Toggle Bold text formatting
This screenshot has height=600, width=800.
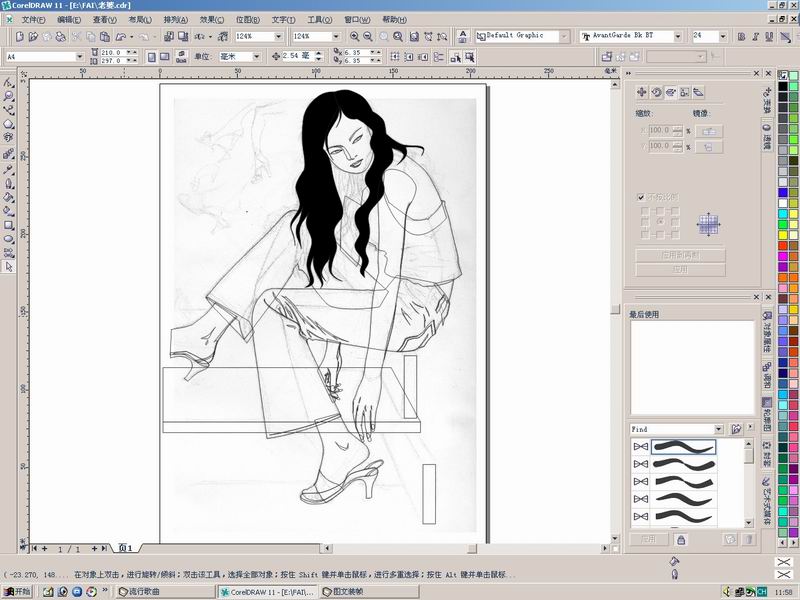[x=741, y=36]
